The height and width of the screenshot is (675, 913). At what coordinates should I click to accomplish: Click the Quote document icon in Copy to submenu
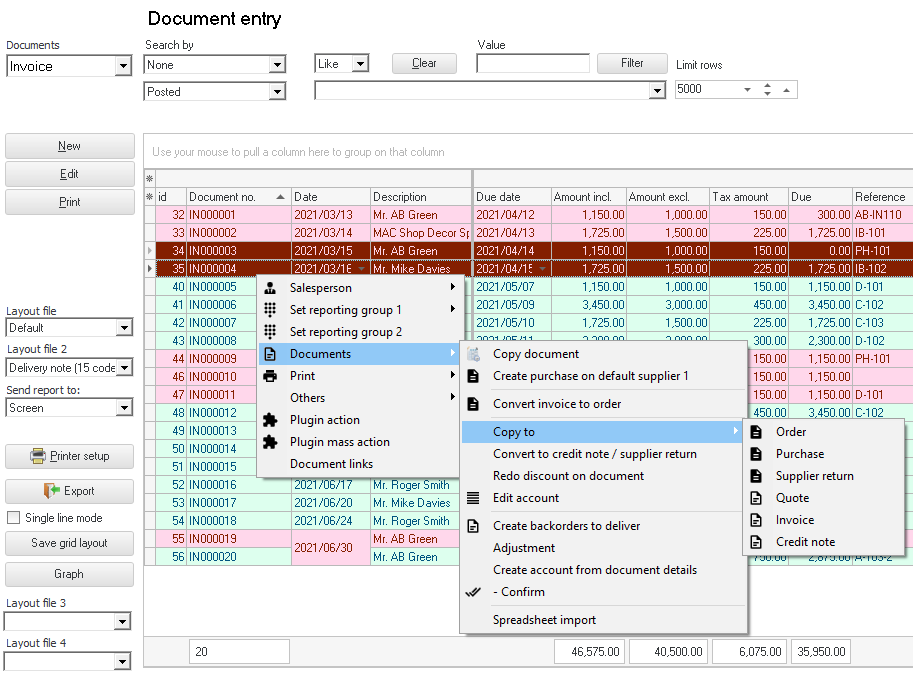pos(756,498)
